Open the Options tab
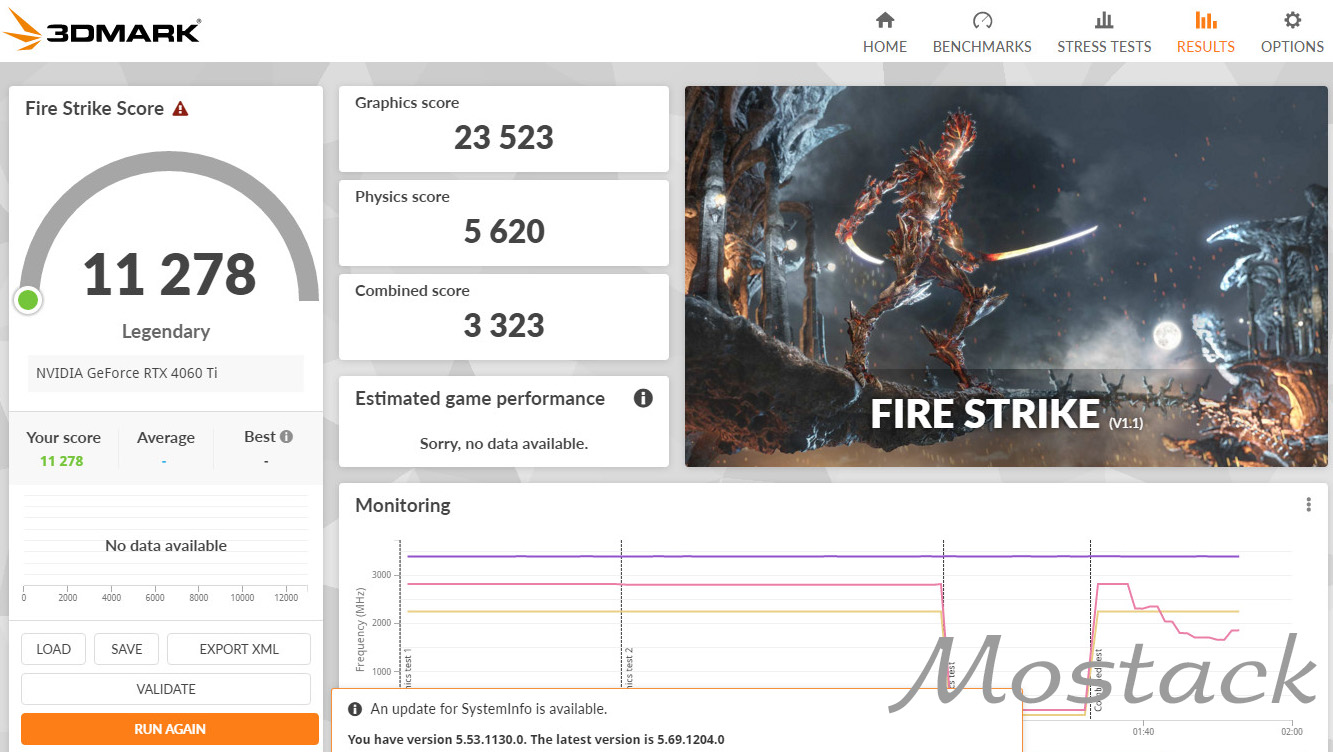Image resolution: width=1333 pixels, height=752 pixels. pyautogui.click(x=1292, y=33)
